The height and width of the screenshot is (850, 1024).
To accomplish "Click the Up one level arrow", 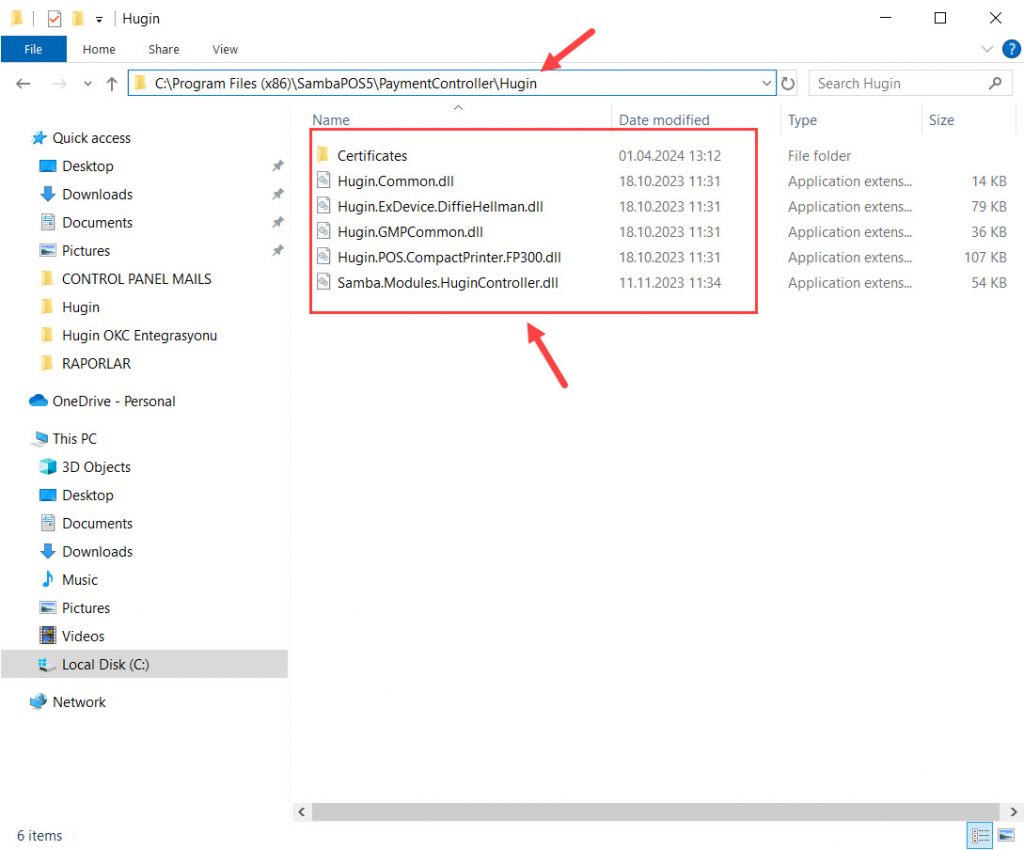I will 112,84.
